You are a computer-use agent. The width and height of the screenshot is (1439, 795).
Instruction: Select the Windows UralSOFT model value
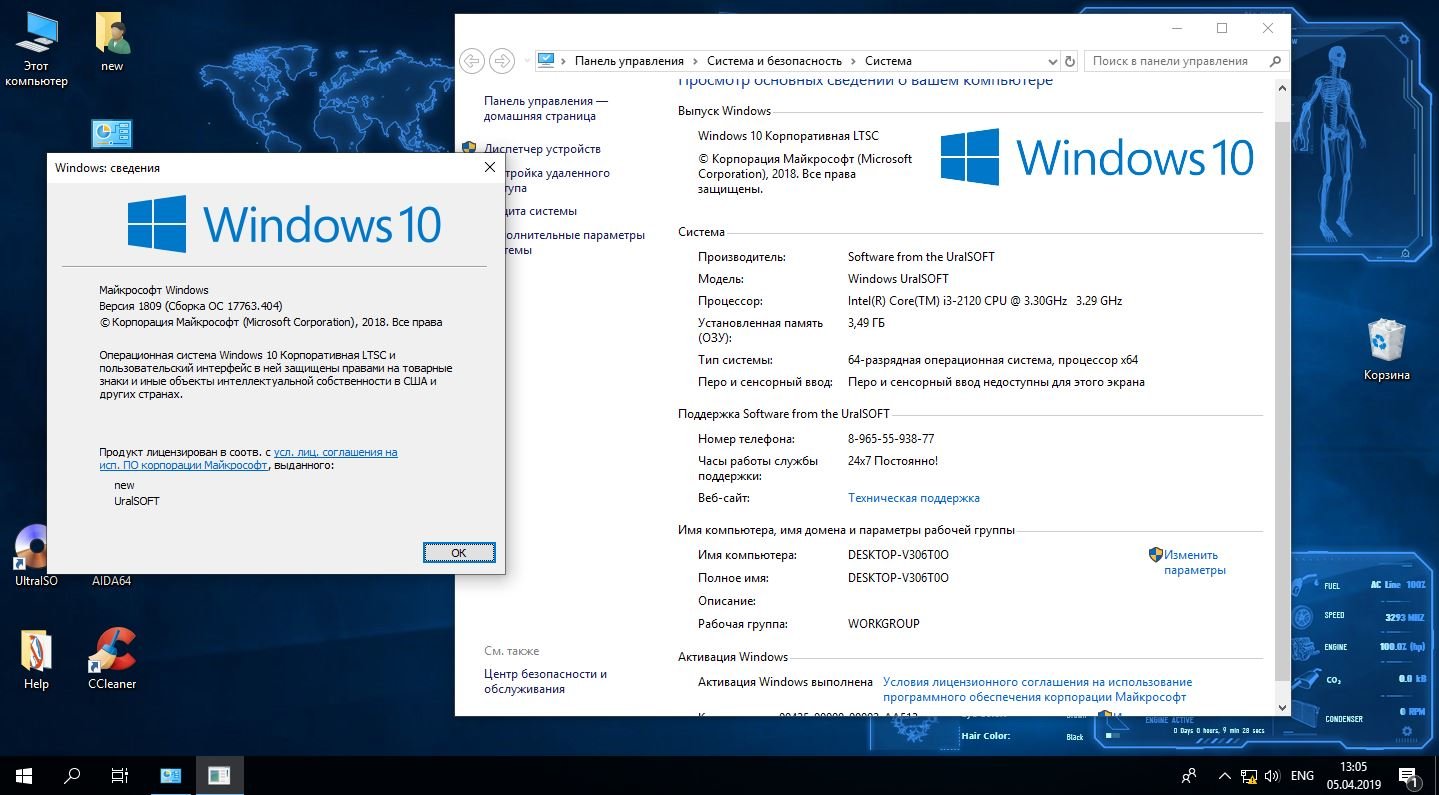click(x=898, y=279)
